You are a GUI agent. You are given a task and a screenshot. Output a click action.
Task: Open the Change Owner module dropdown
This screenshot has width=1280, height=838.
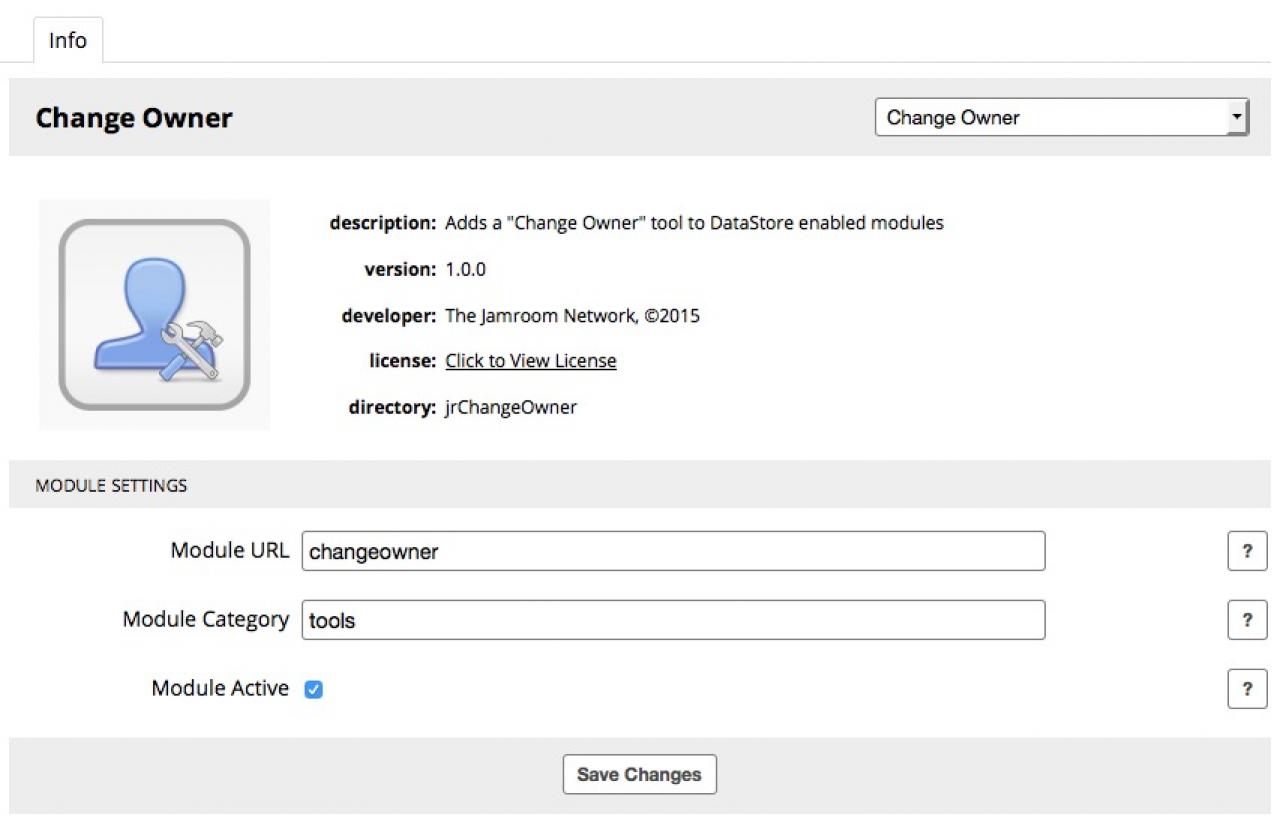[x=1061, y=118]
